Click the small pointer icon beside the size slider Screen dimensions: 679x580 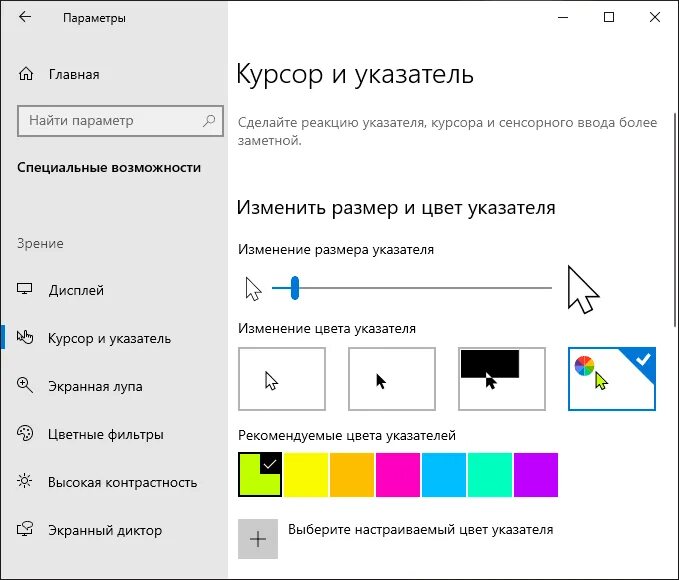[253, 289]
